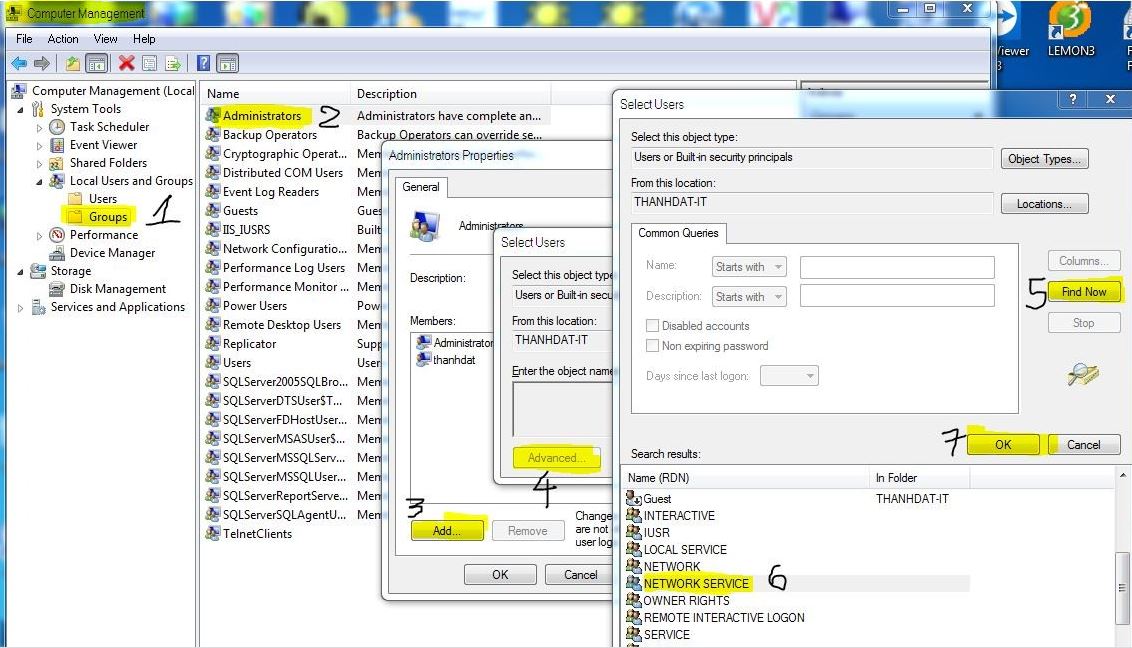Click the Device Manager icon in tree
Image resolution: width=1132 pixels, height=648 pixels.
[x=57, y=253]
